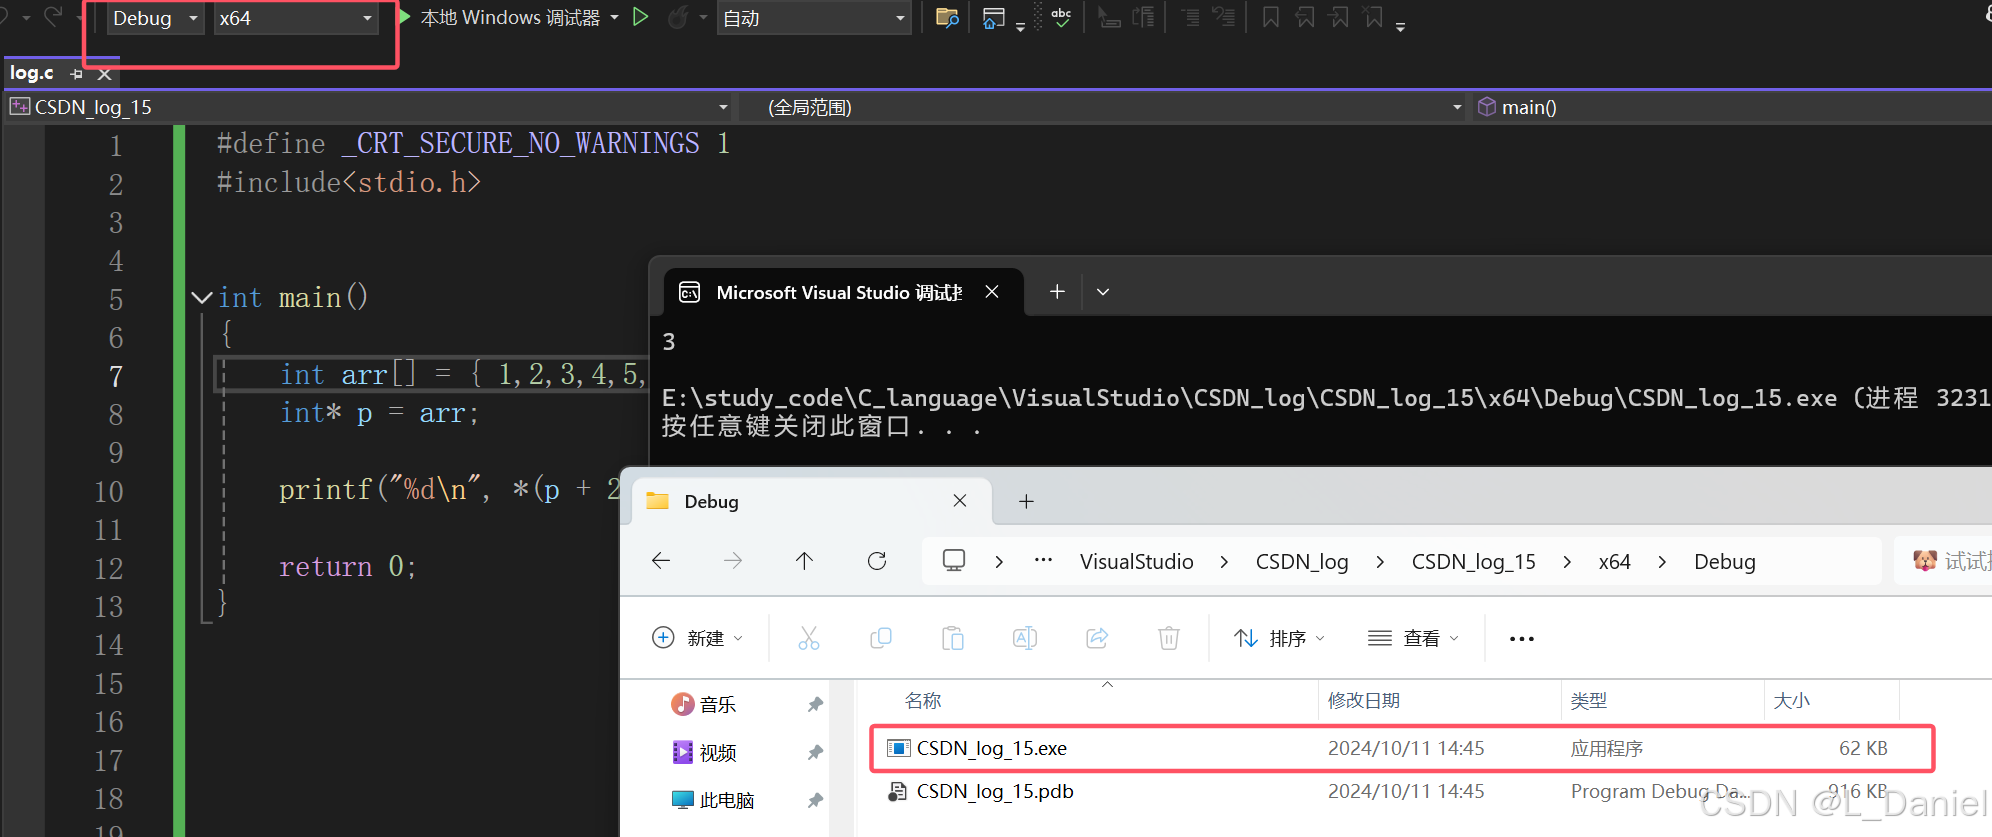1992x837 pixels.
Task: Open the more options ellipsis in Explorer
Action: tap(1522, 639)
